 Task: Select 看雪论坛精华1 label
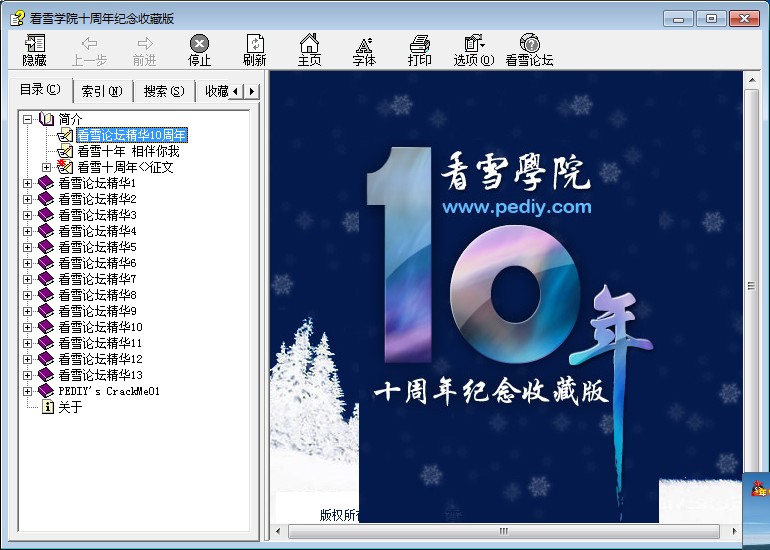(x=97, y=183)
